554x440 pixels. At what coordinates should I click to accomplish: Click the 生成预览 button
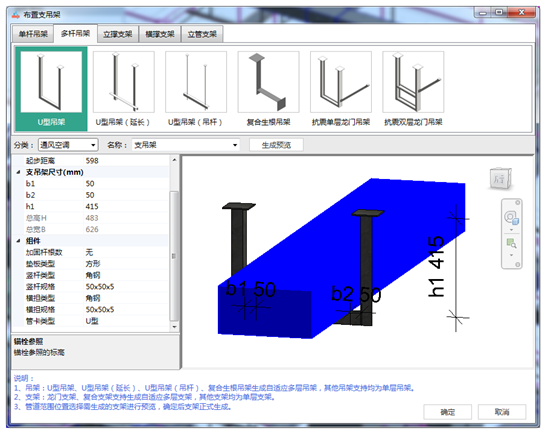[x=276, y=145]
